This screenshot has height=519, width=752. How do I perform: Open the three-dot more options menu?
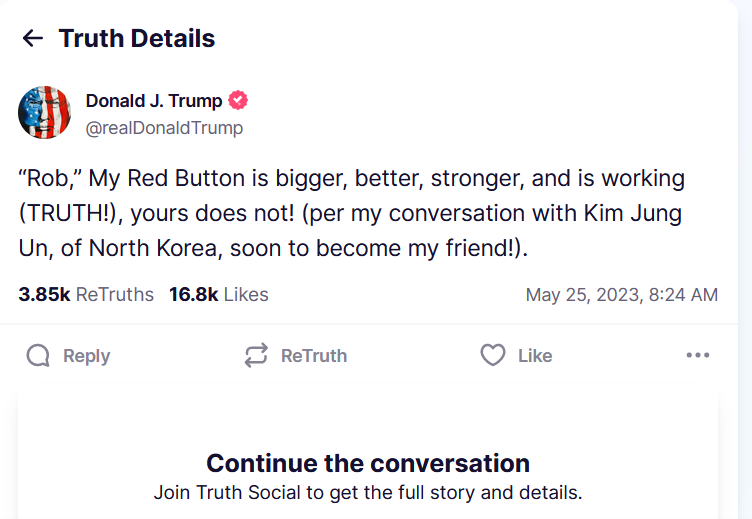pyautogui.click(x=698, y=356)
